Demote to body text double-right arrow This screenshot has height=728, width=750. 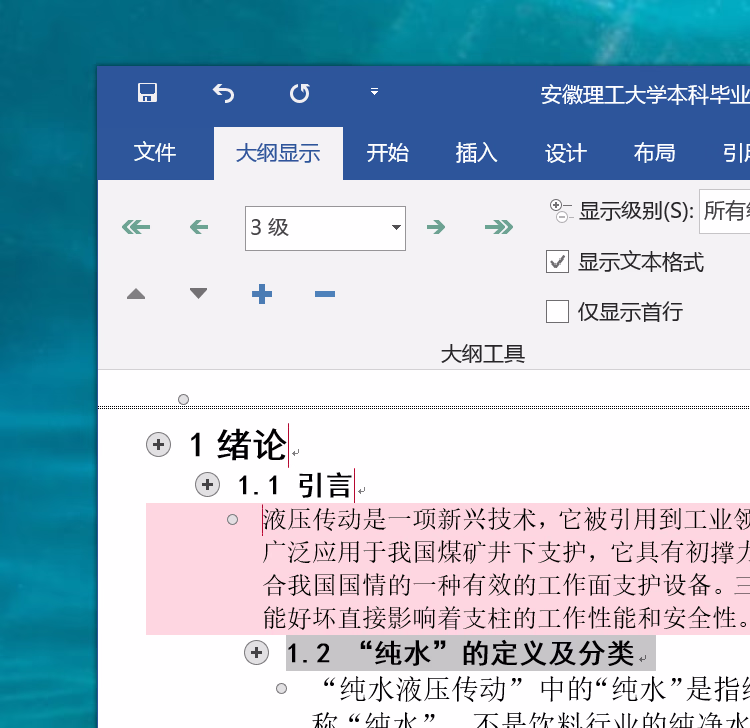(x=498, y=227)
